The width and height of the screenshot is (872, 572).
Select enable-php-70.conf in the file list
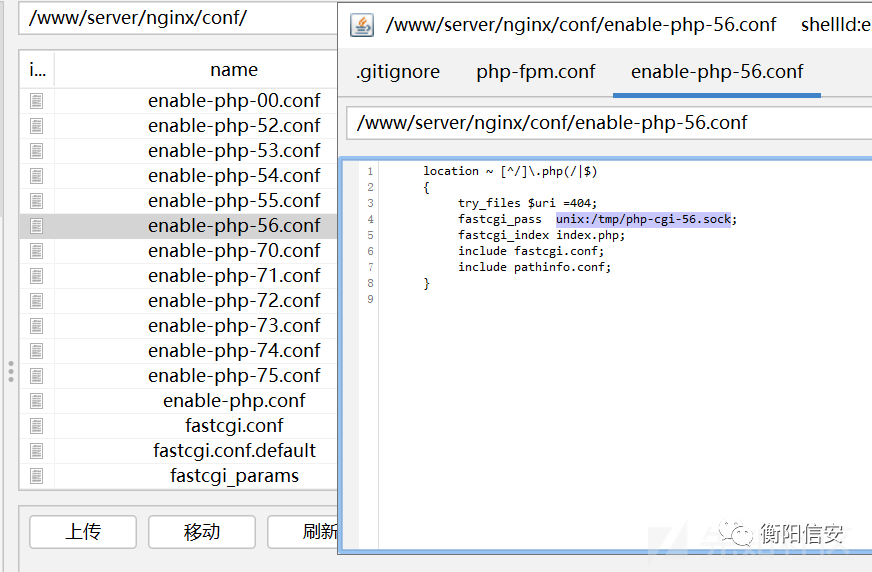tap(234, 251)
